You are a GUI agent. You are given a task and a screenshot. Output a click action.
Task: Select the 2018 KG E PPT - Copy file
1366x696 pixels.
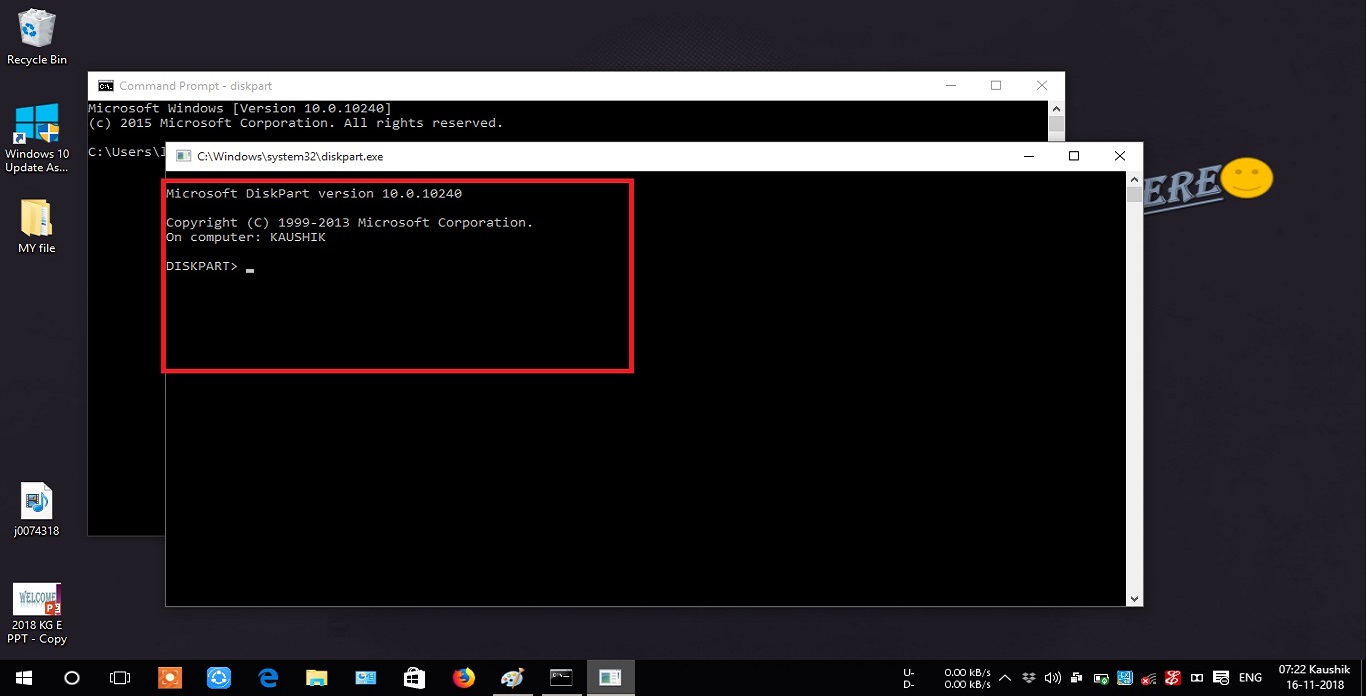37,613
